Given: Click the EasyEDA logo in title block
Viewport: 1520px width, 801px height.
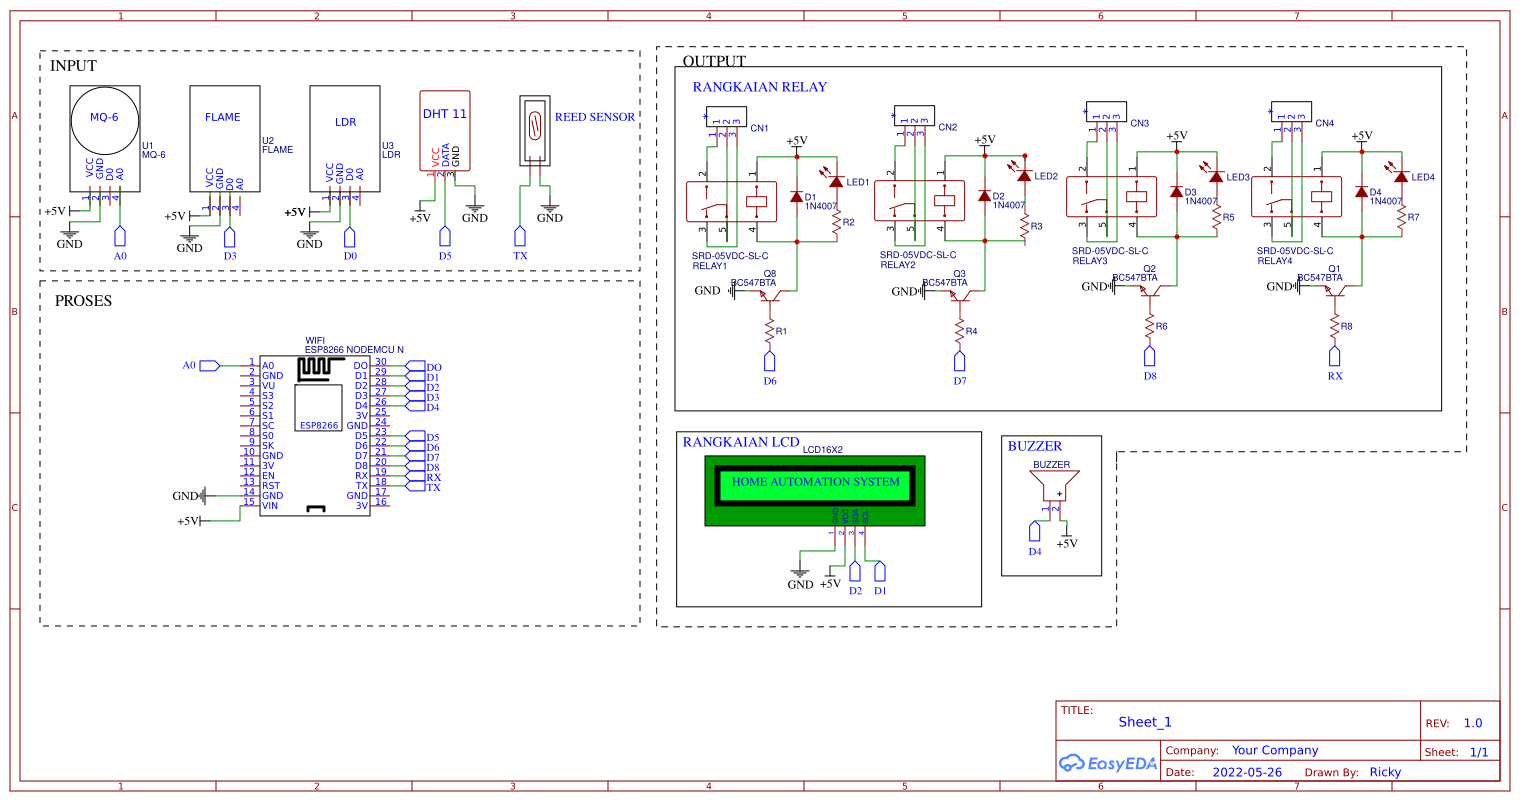Looking at the screenshot, I should pos(1108,763).
